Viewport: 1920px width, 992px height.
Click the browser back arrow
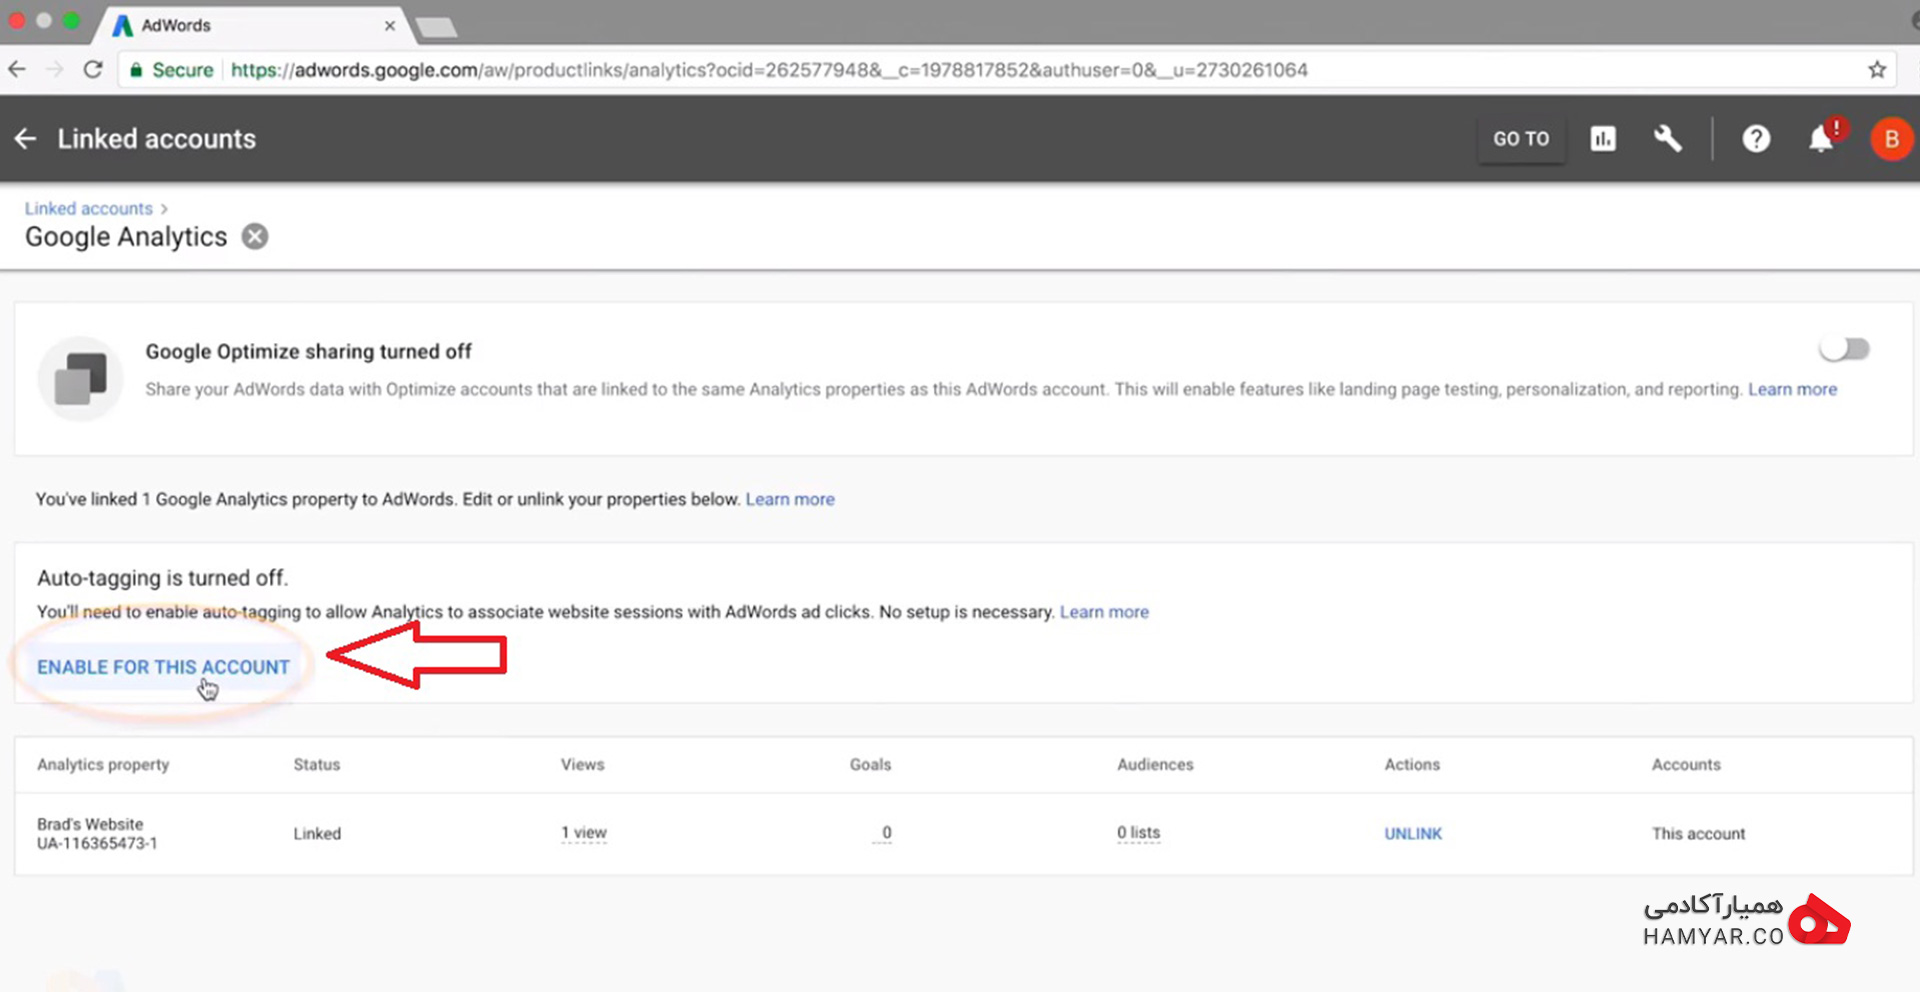[17, 70]
